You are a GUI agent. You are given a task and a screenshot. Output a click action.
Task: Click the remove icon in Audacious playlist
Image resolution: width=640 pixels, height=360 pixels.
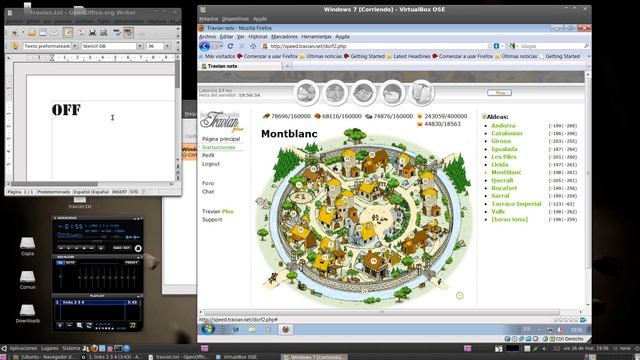pos(69,325)
